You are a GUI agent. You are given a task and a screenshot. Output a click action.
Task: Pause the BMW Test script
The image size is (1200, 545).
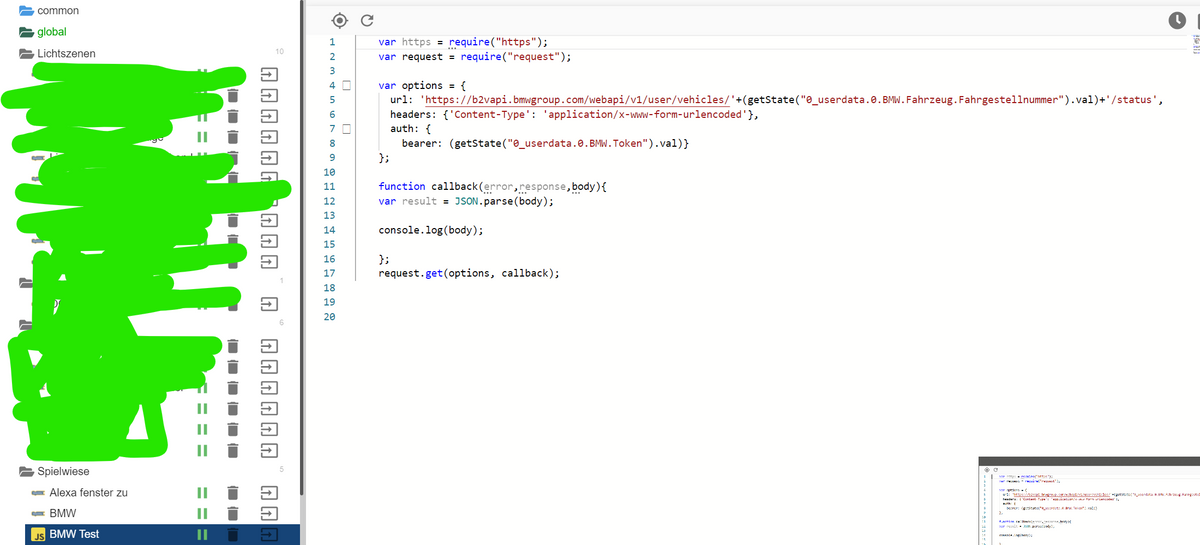tap(201, 534)
